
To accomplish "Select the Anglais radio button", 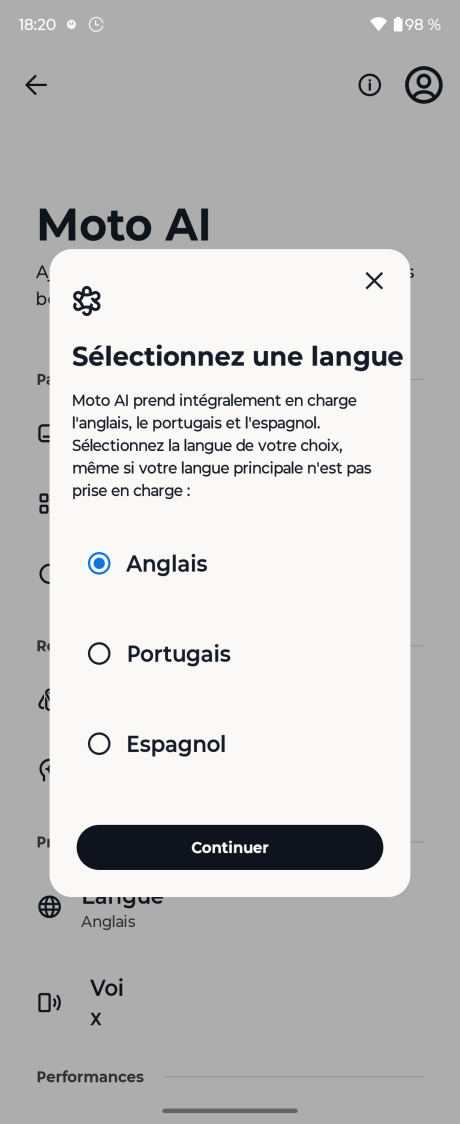I will (x=99, y=563).
